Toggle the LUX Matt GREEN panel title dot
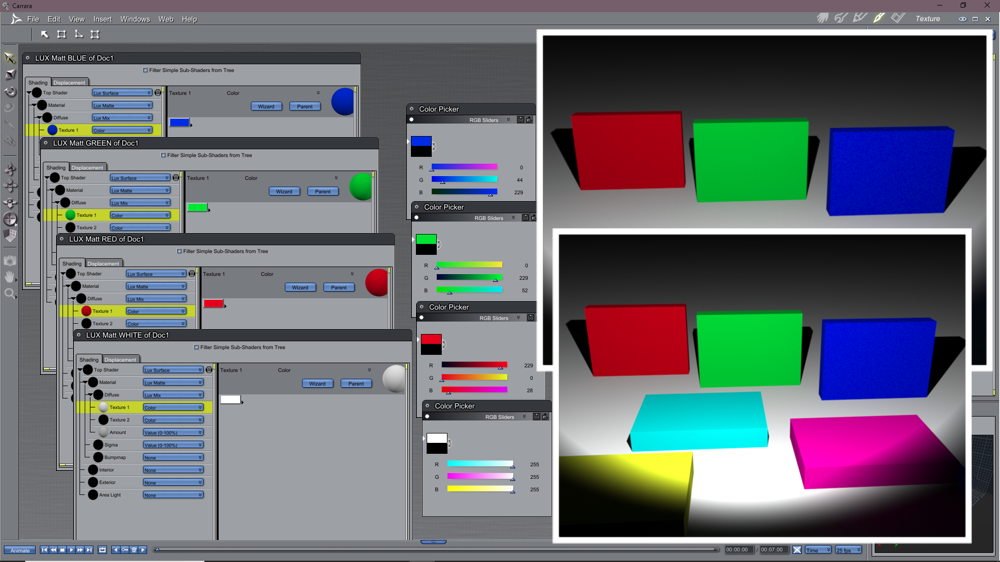1000x562 pixels. 45,143
